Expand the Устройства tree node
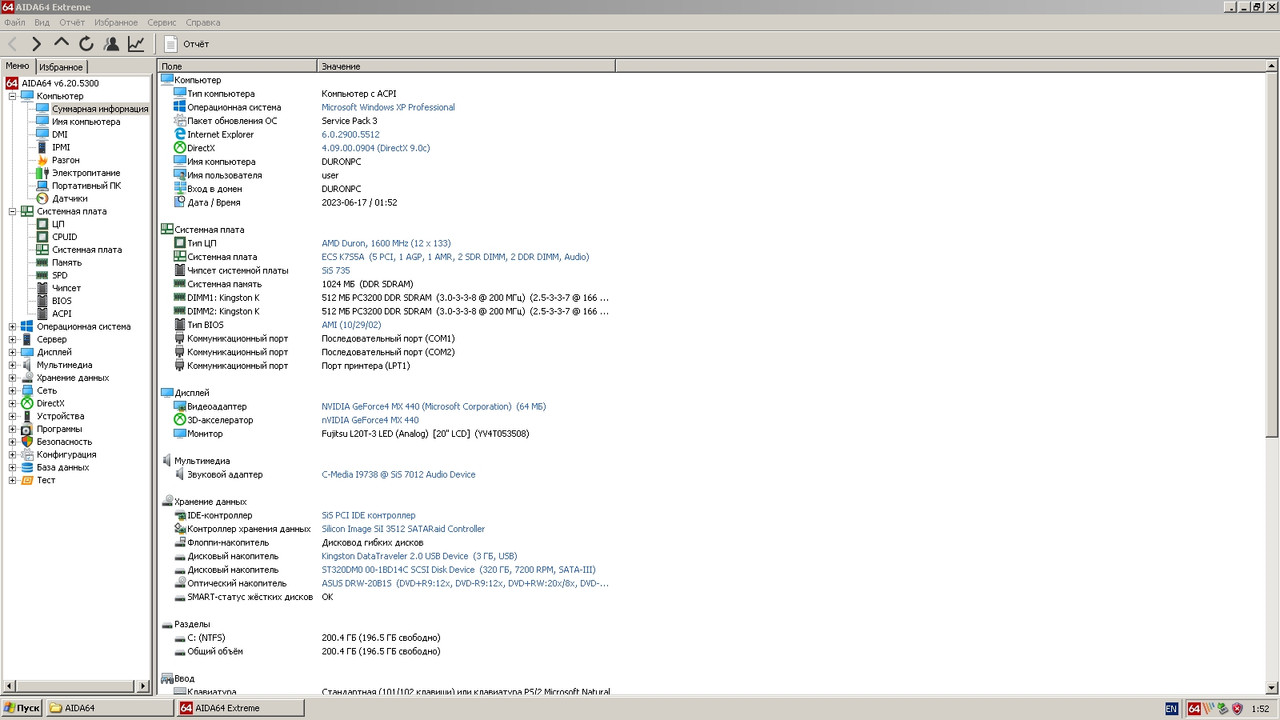This screenshot has width=1280, height=720. click(12, 416)
